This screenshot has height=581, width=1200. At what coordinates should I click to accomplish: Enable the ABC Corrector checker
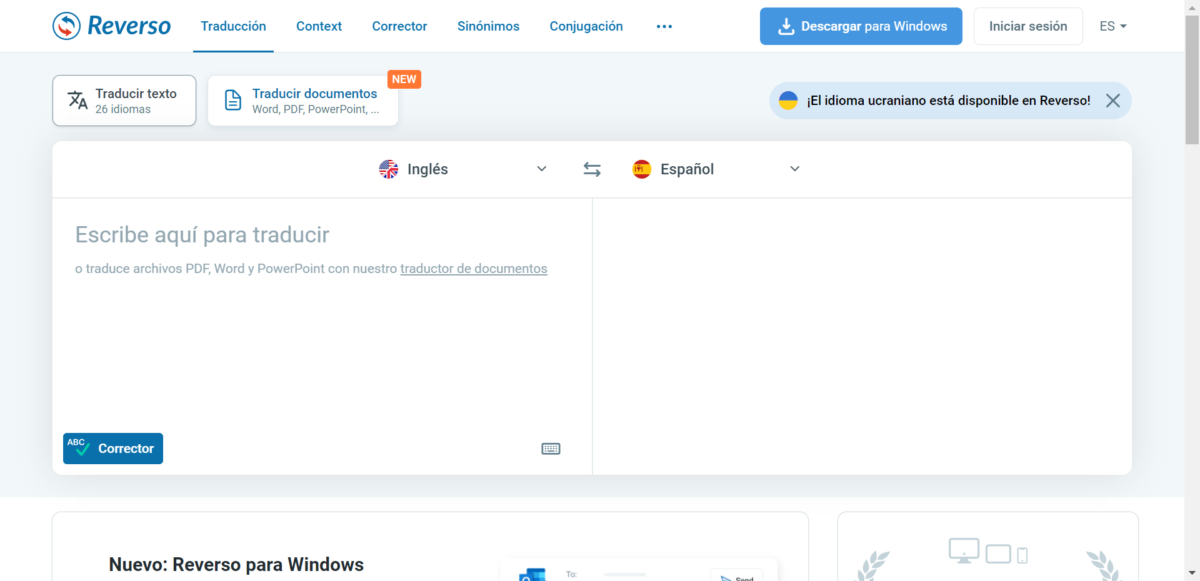(x=112, y=448)
